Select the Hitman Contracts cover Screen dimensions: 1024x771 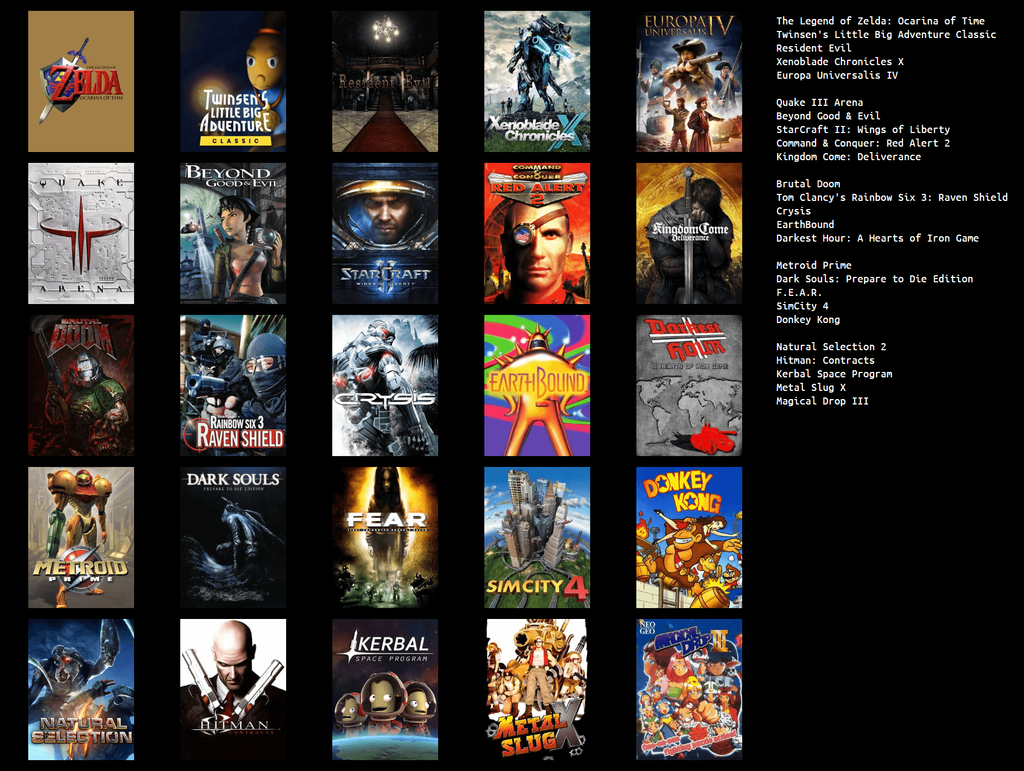click(233, 689)
